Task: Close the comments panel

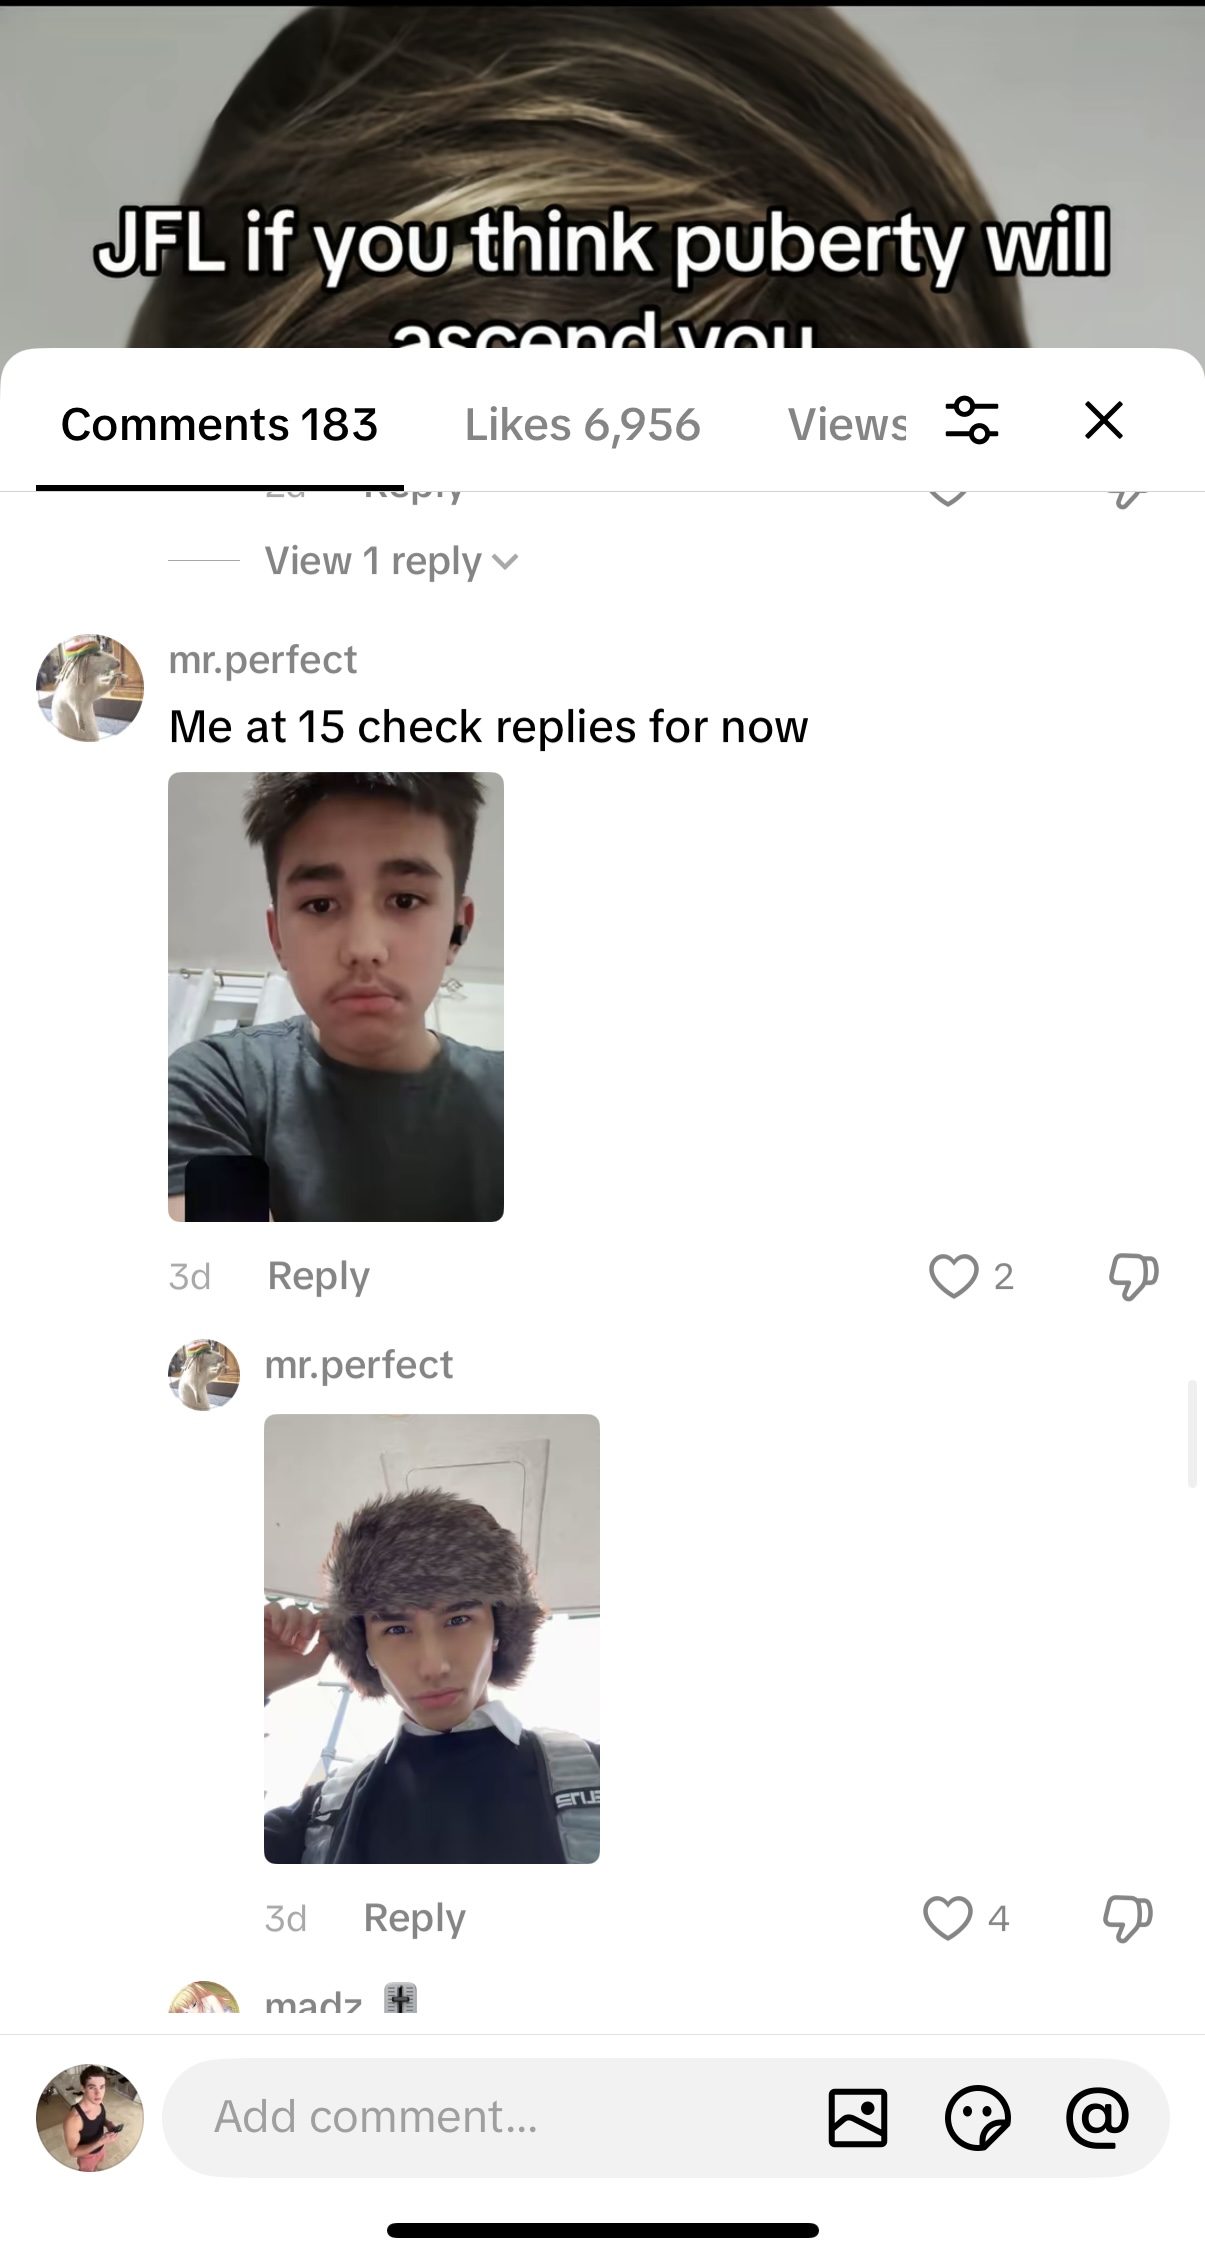Action: pos(1103,421)
